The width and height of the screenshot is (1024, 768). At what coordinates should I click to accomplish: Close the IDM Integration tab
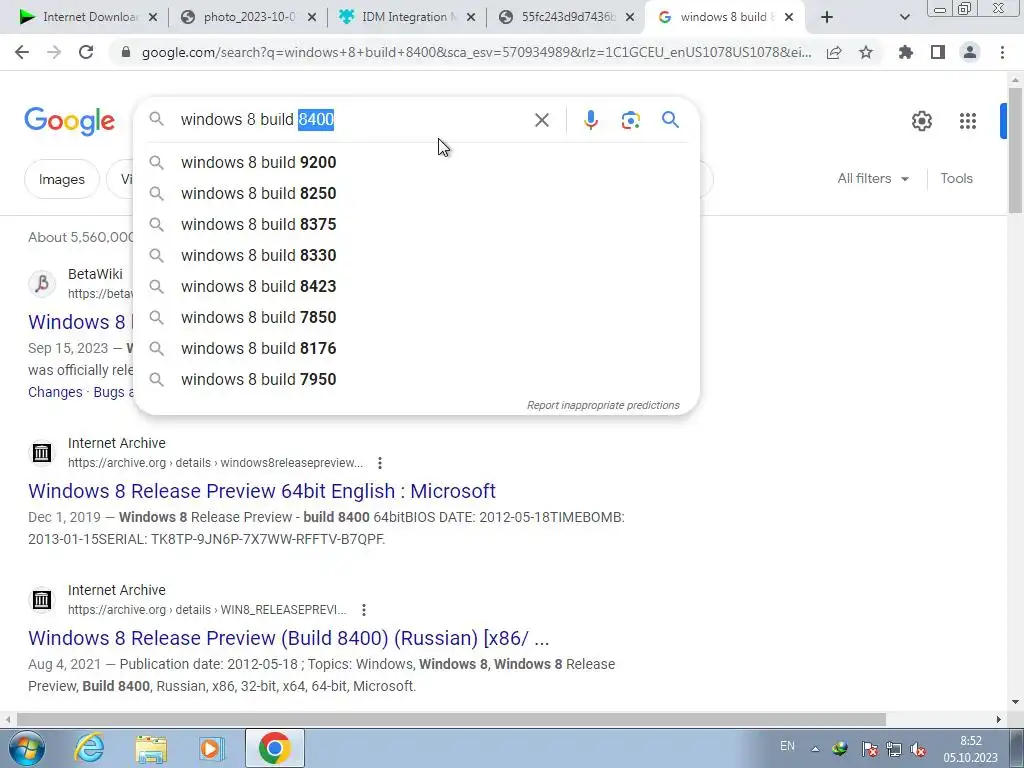[x=471, y=18]
